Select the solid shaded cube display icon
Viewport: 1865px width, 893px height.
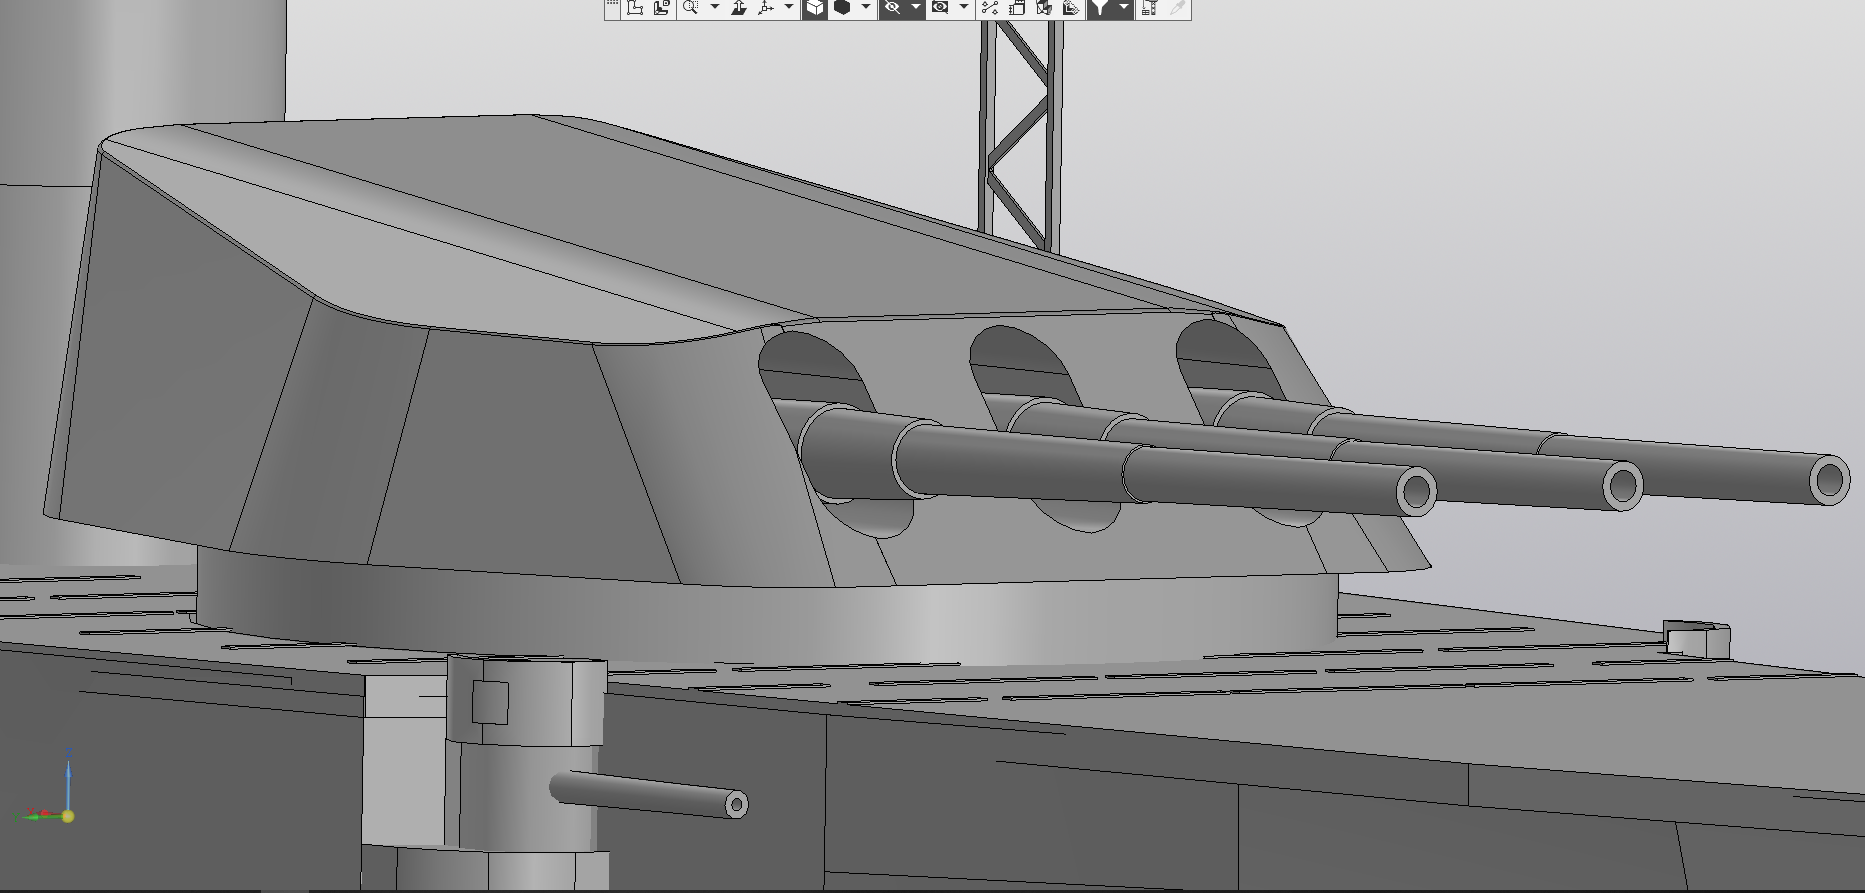click(842, 8)
